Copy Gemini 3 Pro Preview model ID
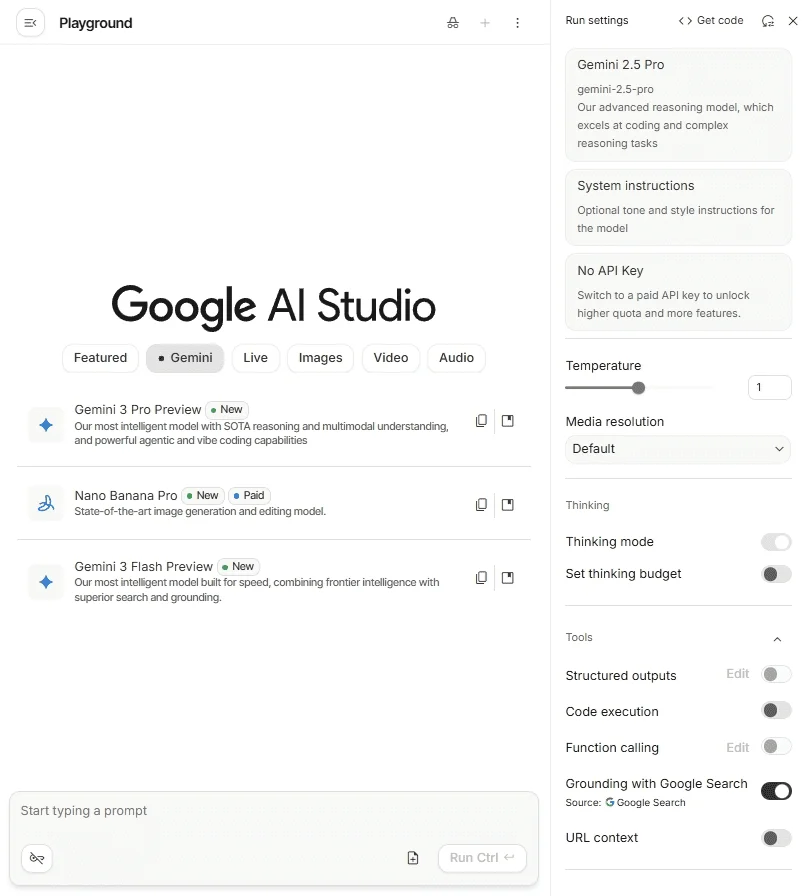 click(x=482, y=421)
